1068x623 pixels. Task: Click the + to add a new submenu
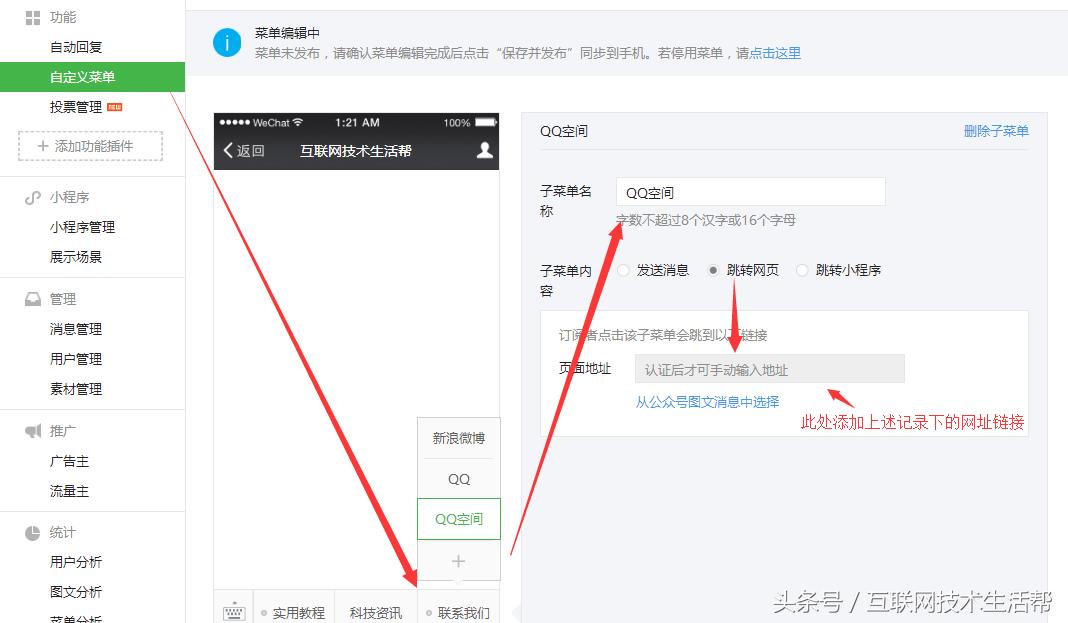pyautogui.click(x=458, y=560)
